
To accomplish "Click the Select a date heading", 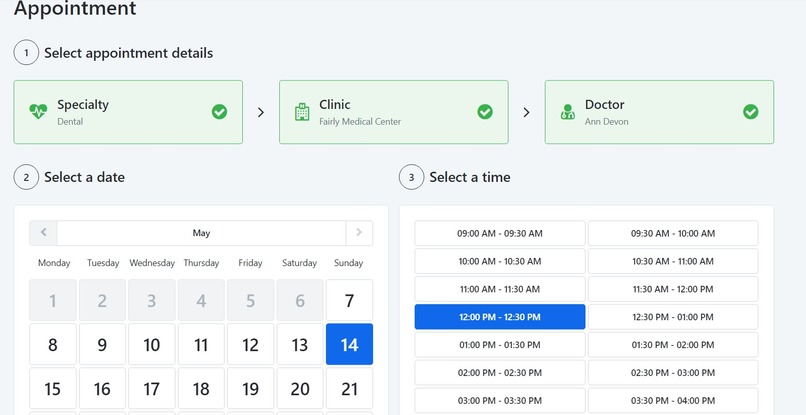I will coord(84,177).
